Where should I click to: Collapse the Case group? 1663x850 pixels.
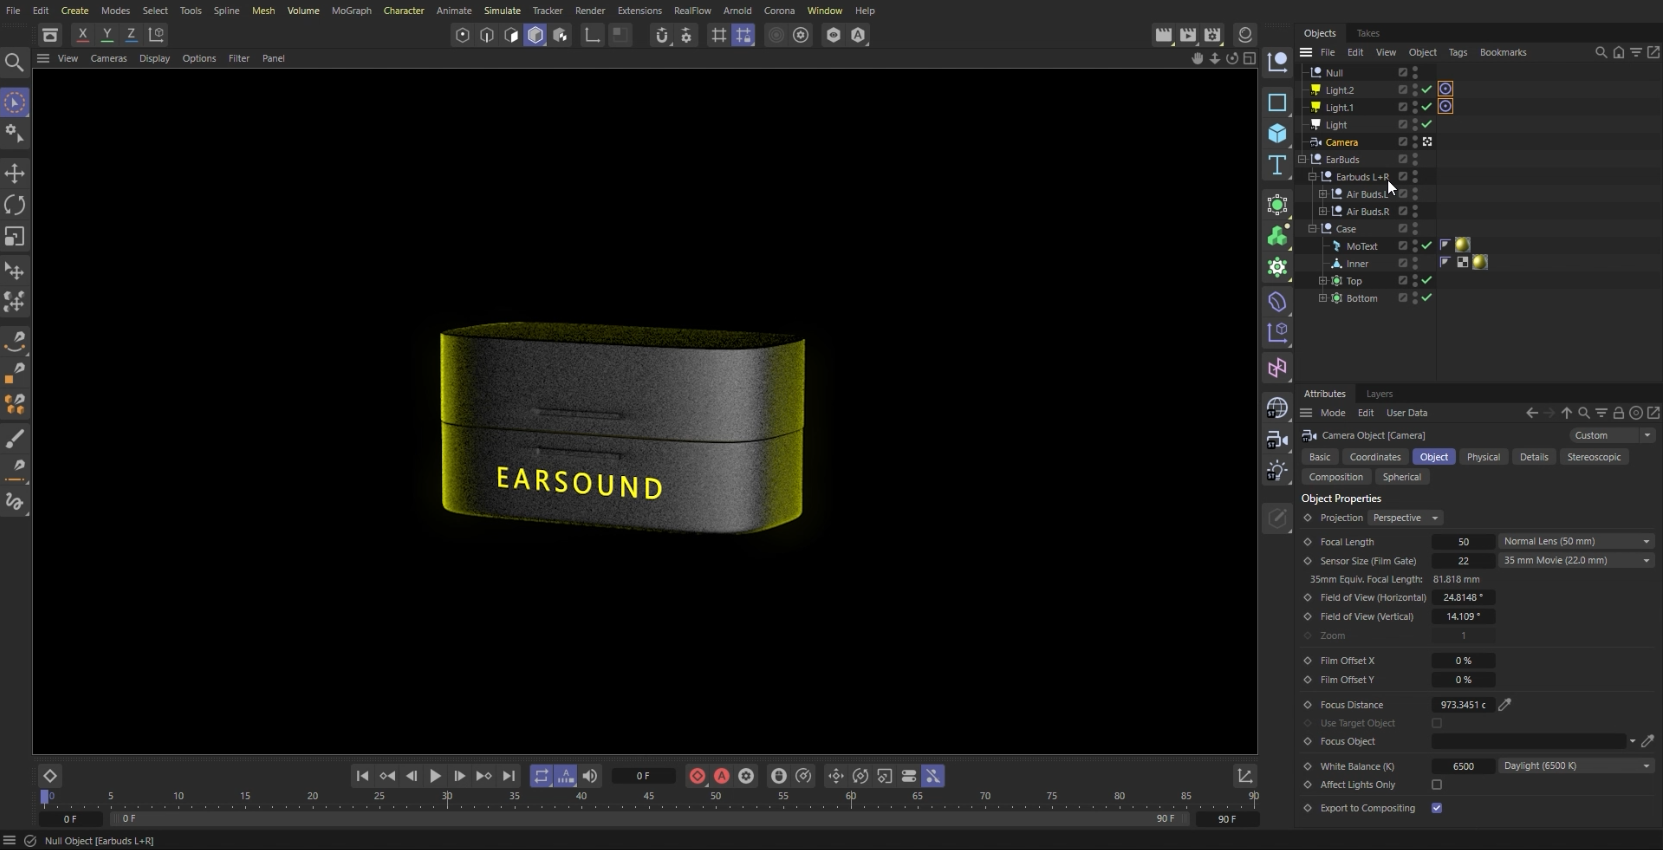point(1312,229)
